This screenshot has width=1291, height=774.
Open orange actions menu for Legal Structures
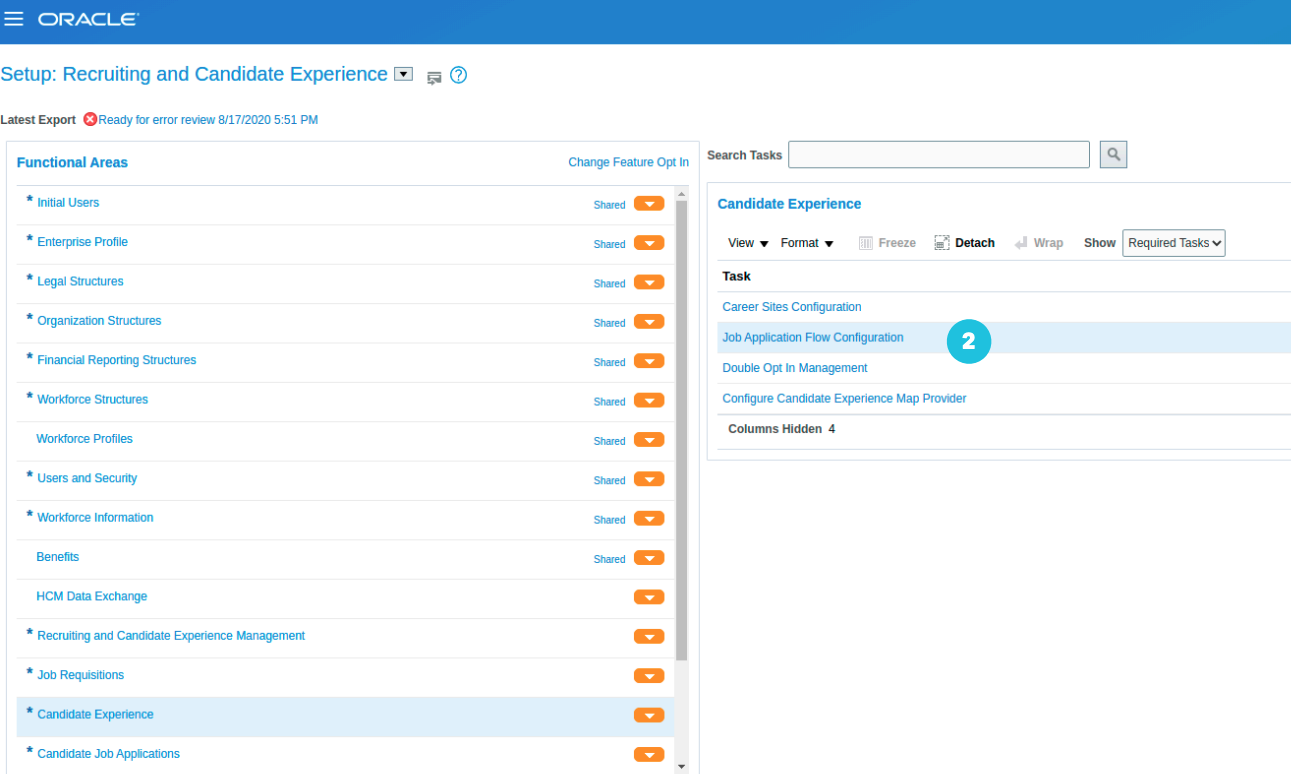point(649,282)
